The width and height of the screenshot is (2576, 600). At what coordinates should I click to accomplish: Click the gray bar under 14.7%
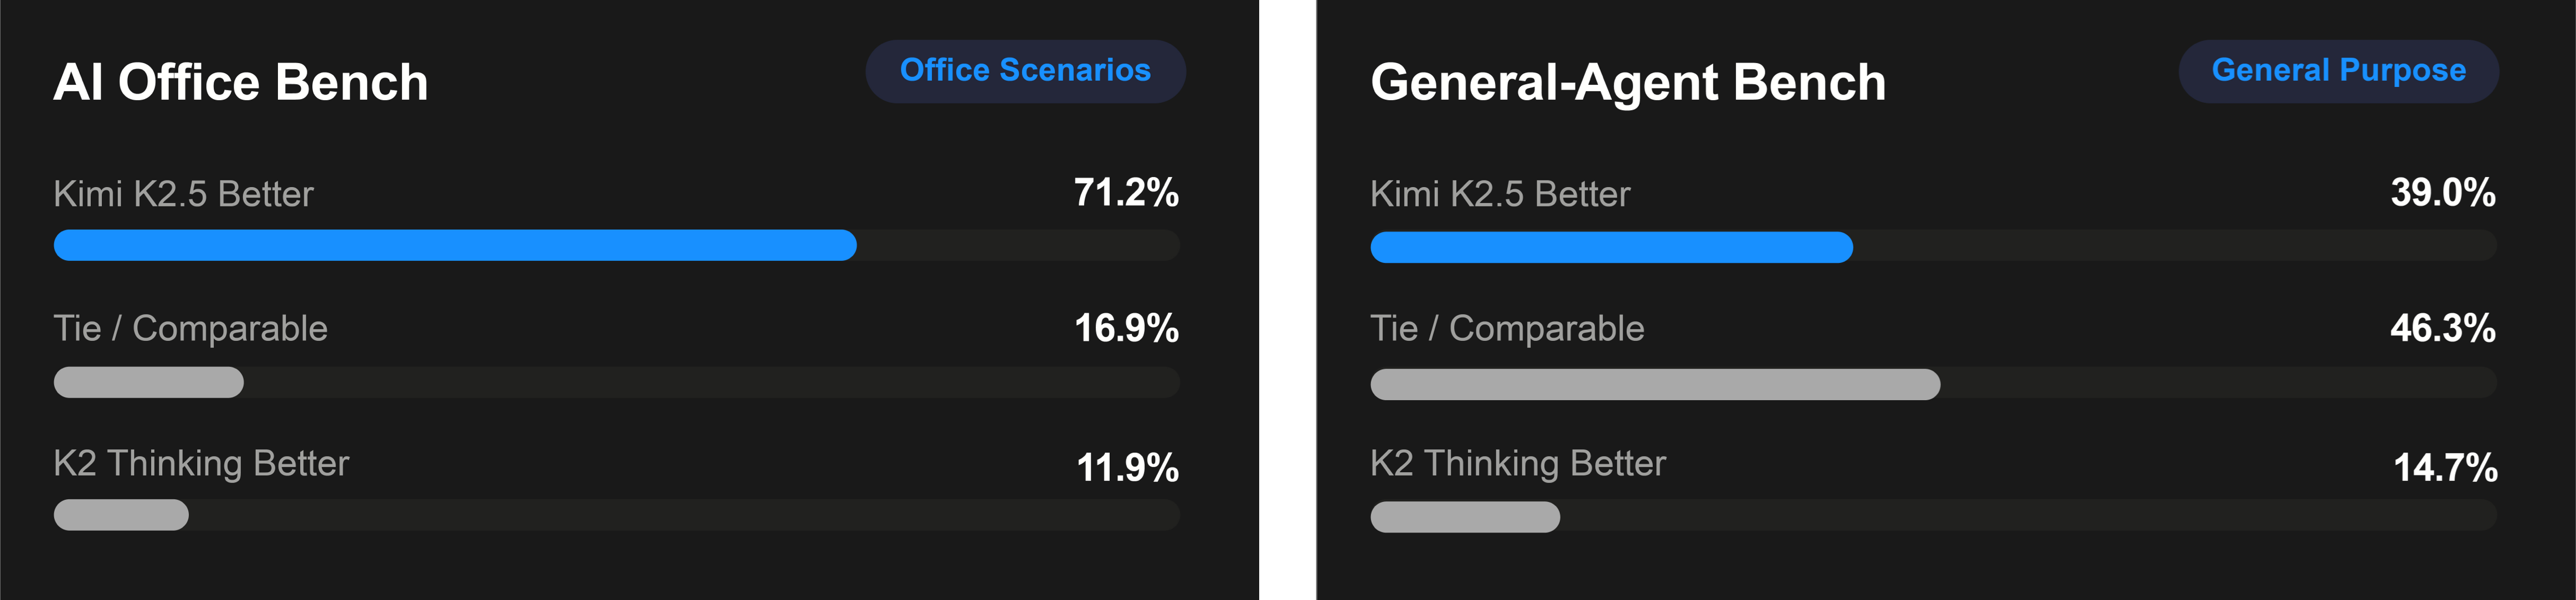coord(1465,517)
